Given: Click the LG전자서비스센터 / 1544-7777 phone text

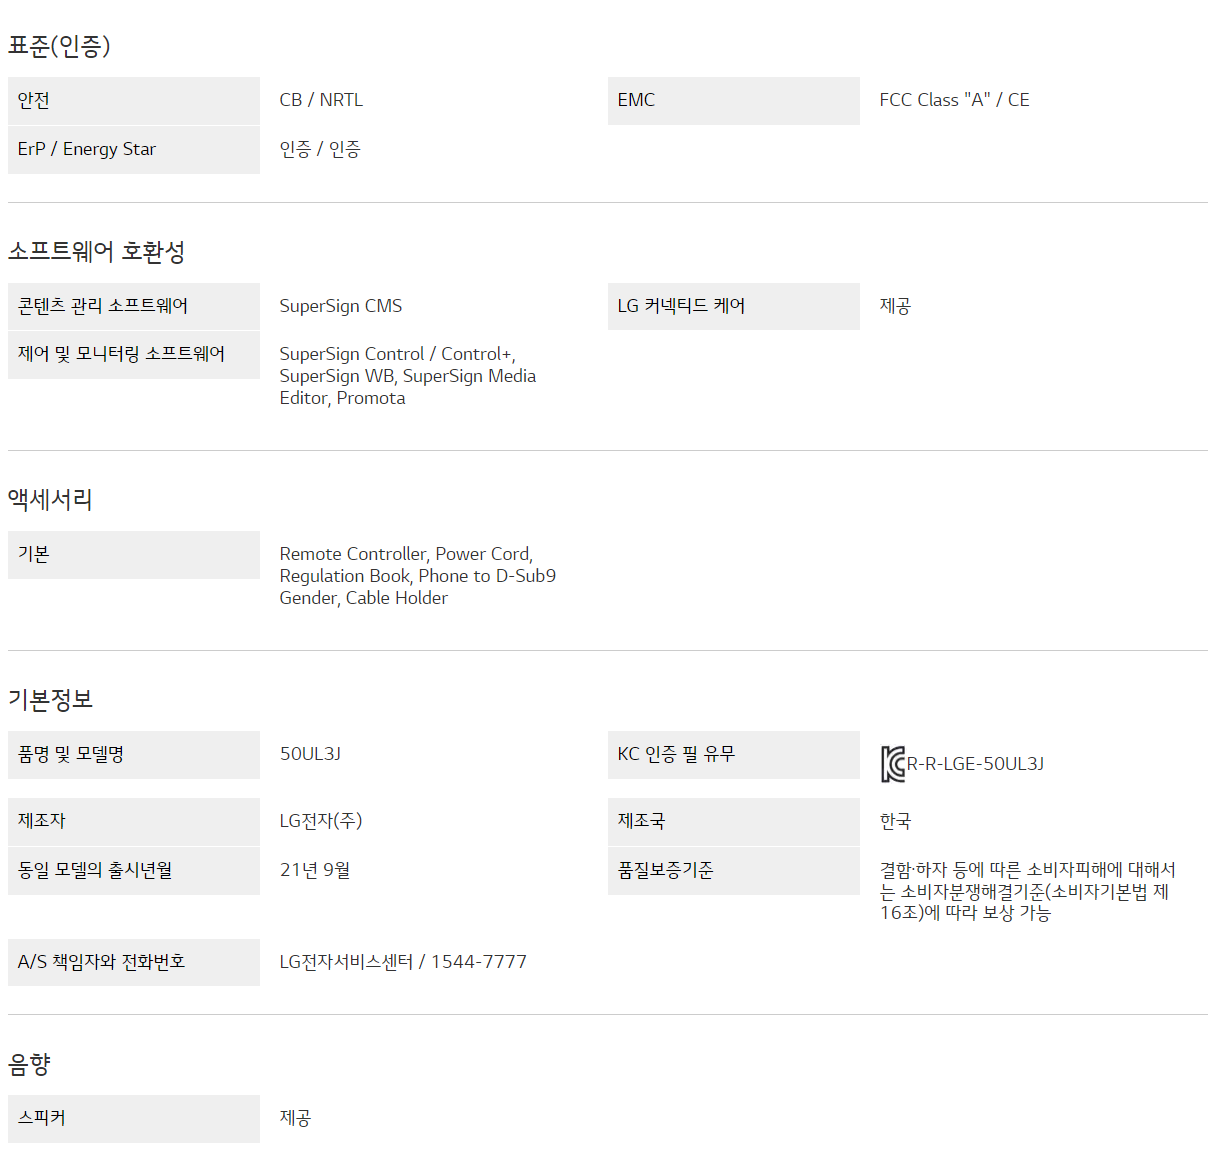Looking at the screenshot, I should pyautogui.click(x=403, y=962).
